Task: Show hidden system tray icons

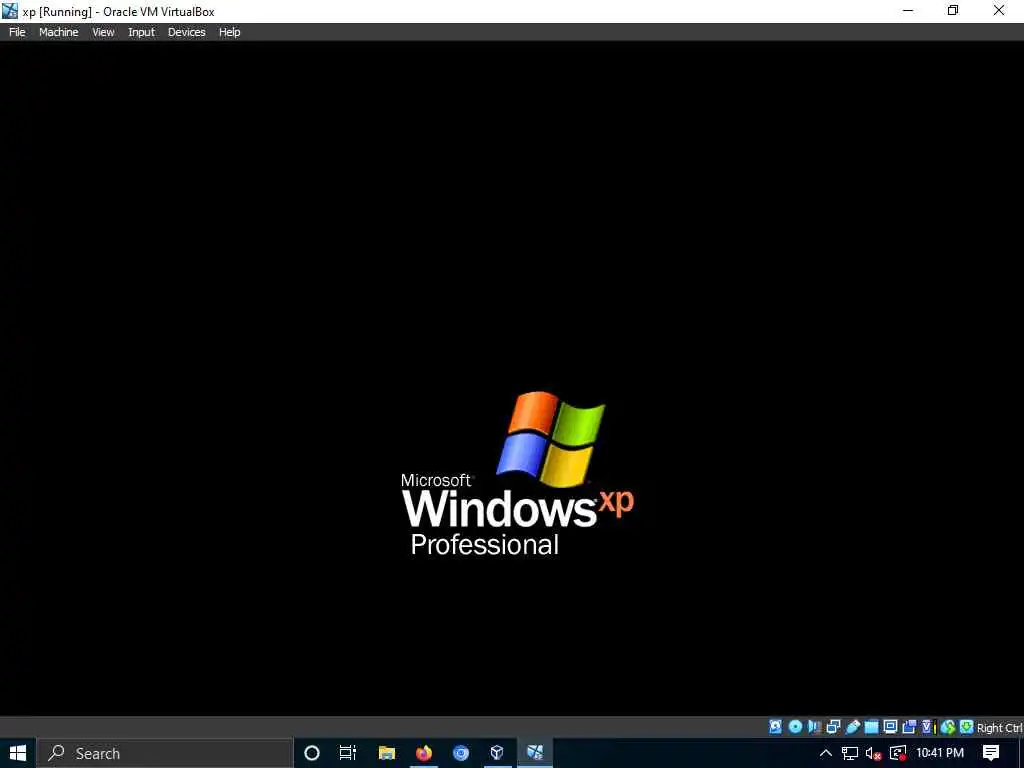Action: [x=825, y=753]
